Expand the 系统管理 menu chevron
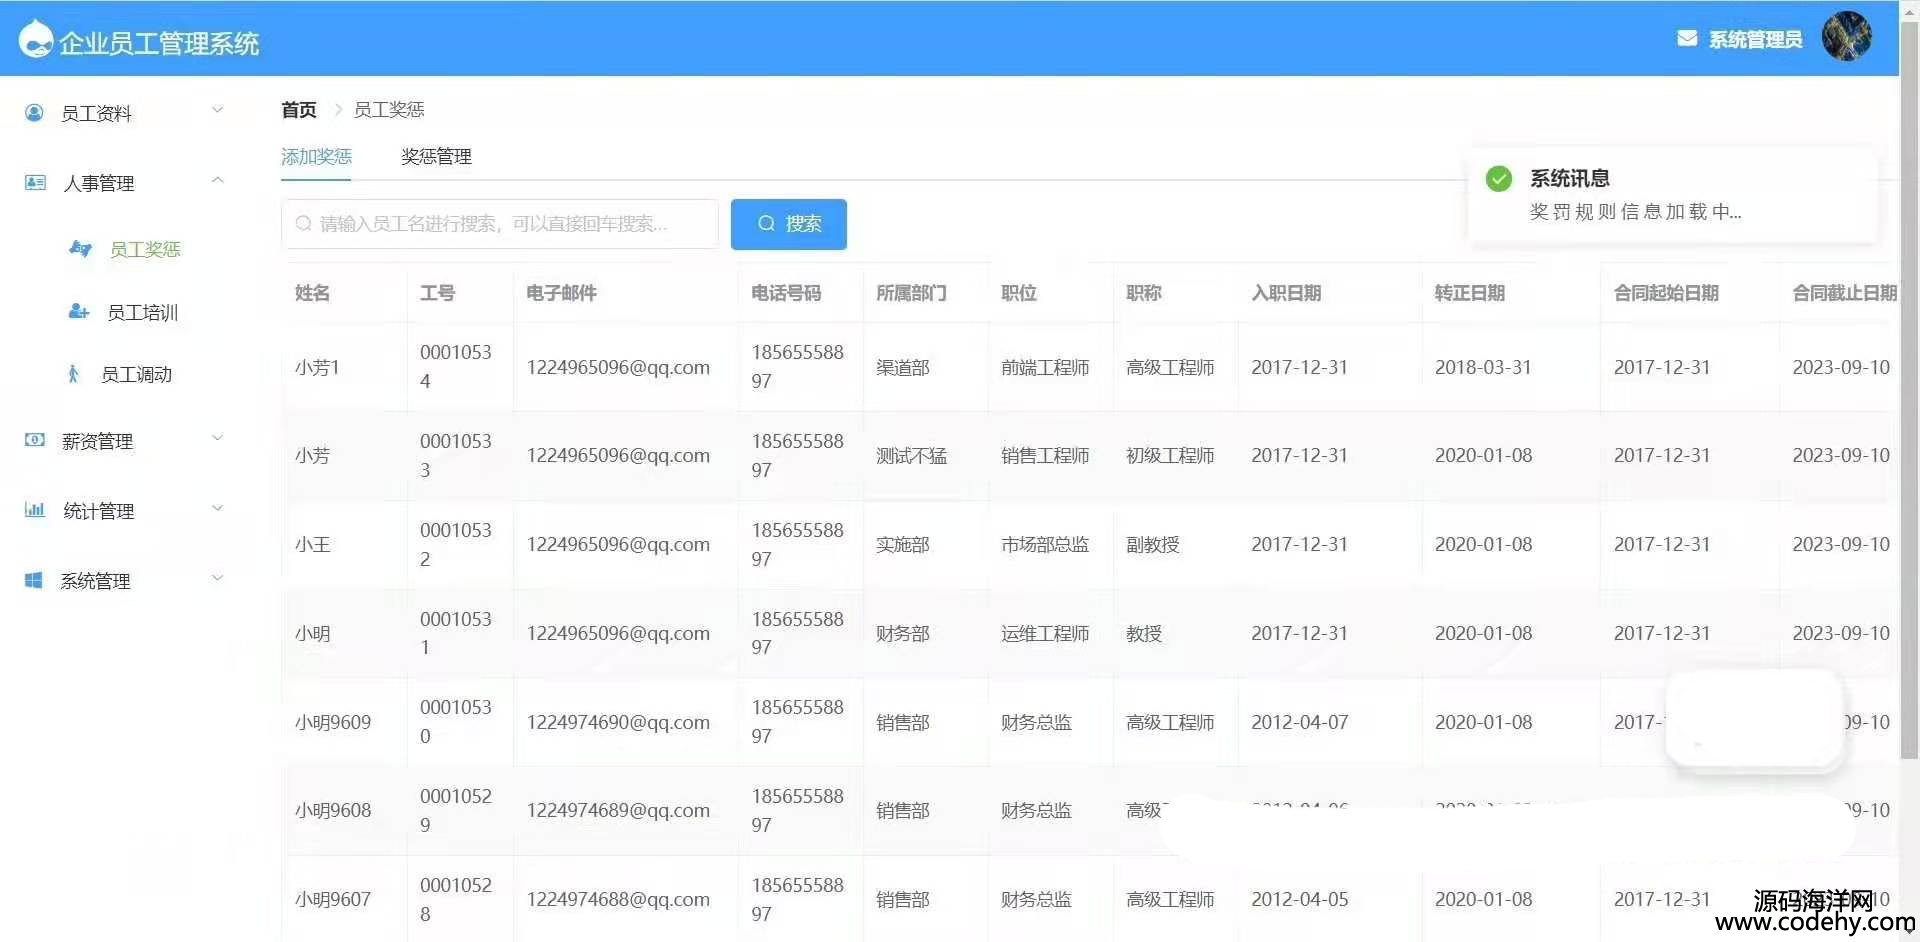Screen dimensions: 1920x942 (217, 578)
